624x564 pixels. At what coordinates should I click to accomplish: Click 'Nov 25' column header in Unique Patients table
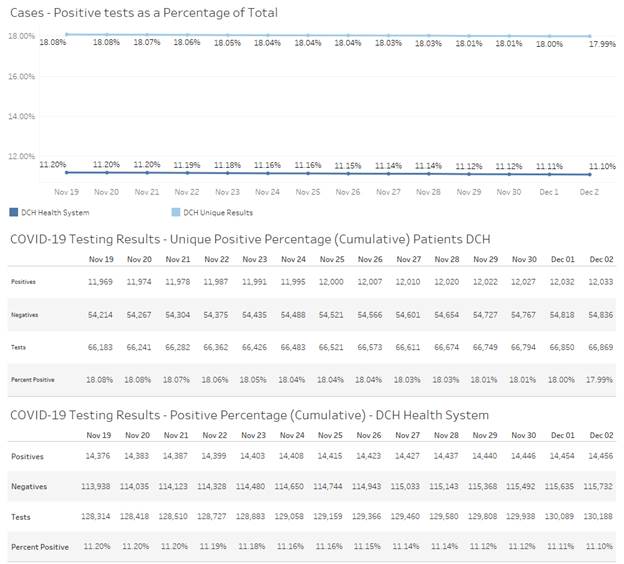point(332,260)
